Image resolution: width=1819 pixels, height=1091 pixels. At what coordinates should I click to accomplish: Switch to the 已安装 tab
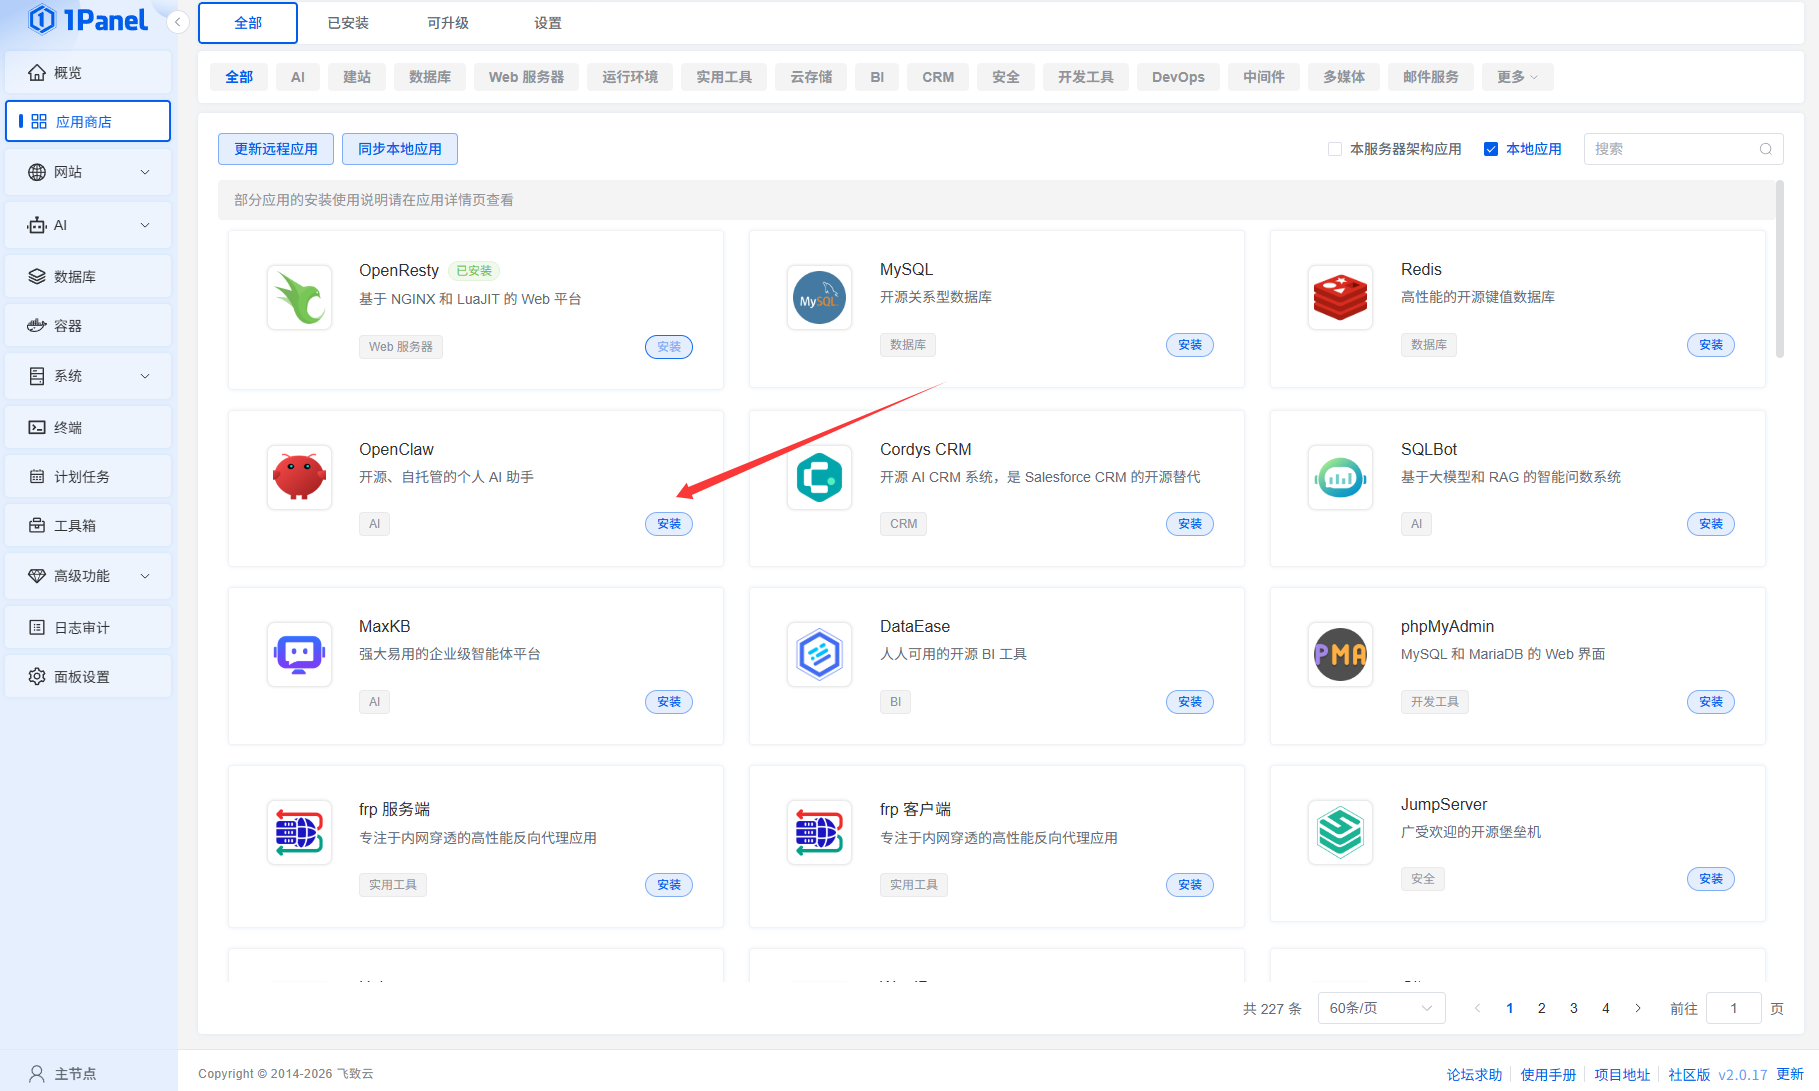coord(348,23)
